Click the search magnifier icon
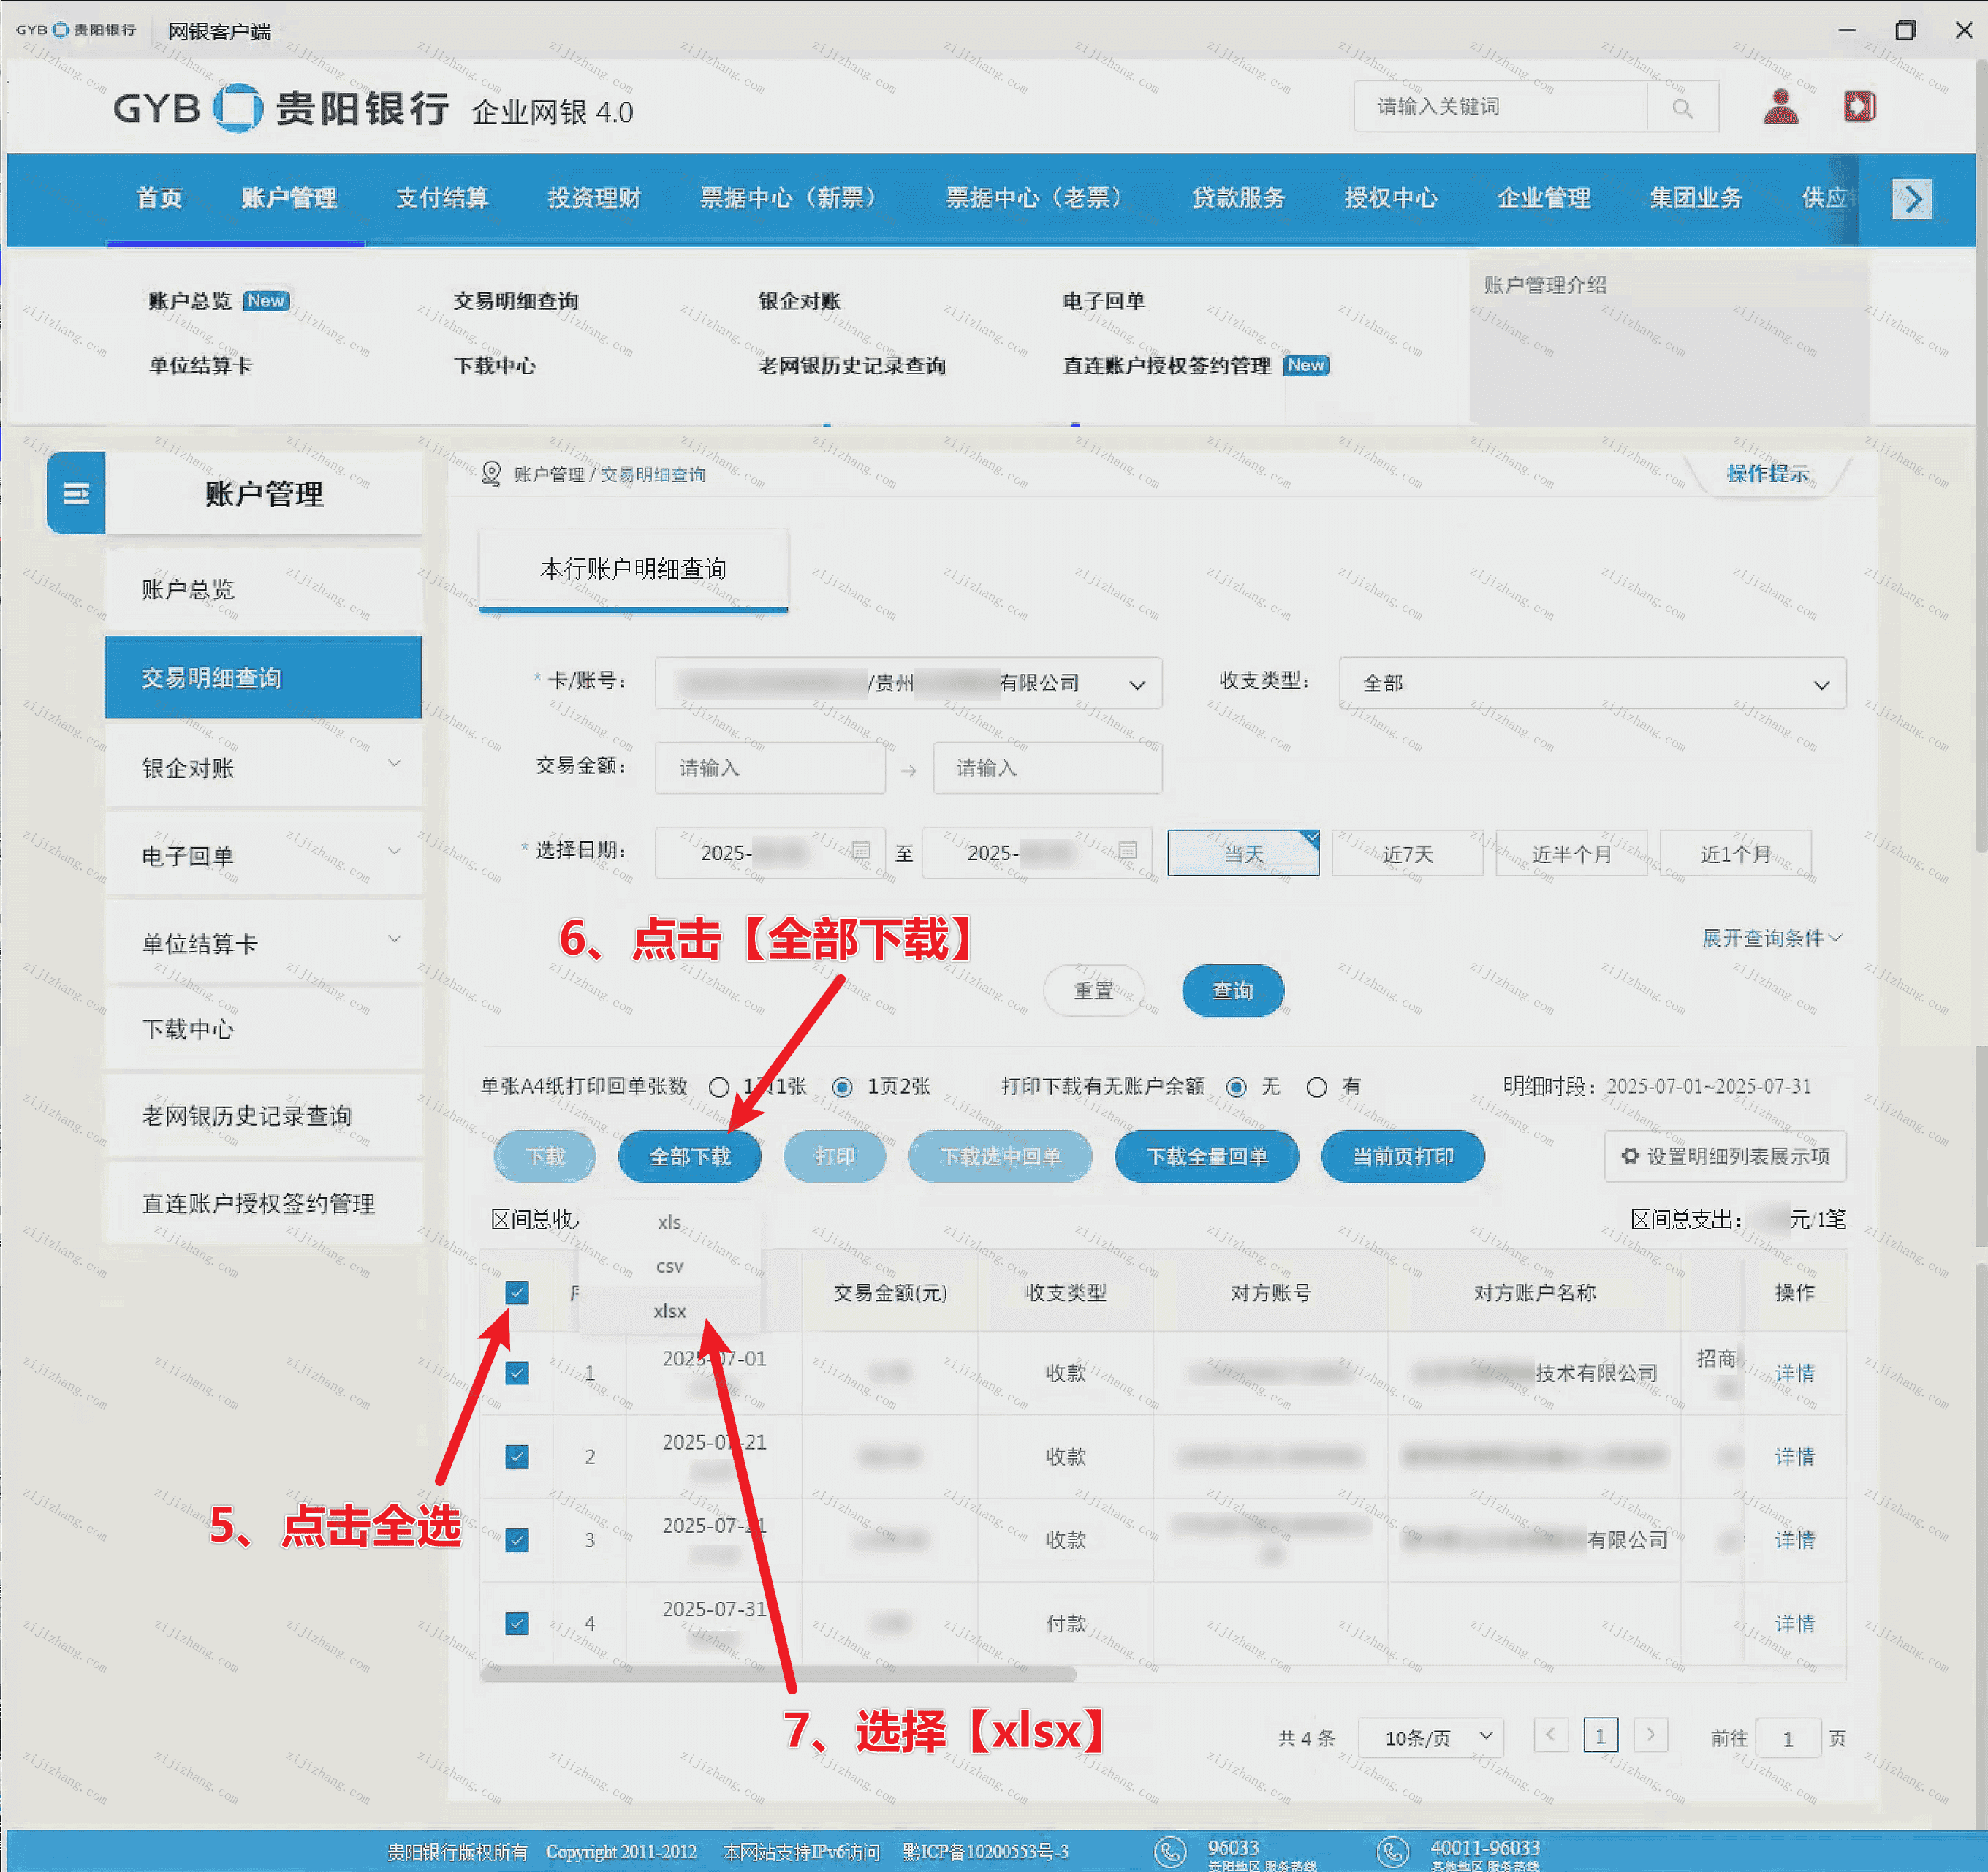 point(1682,108)
